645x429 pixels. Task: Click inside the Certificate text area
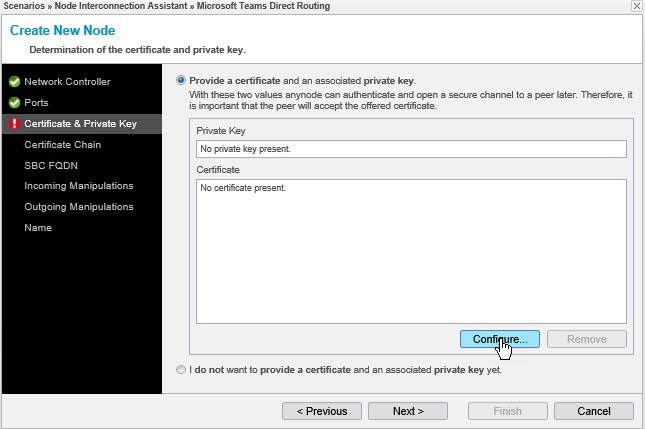click(411, 250)
